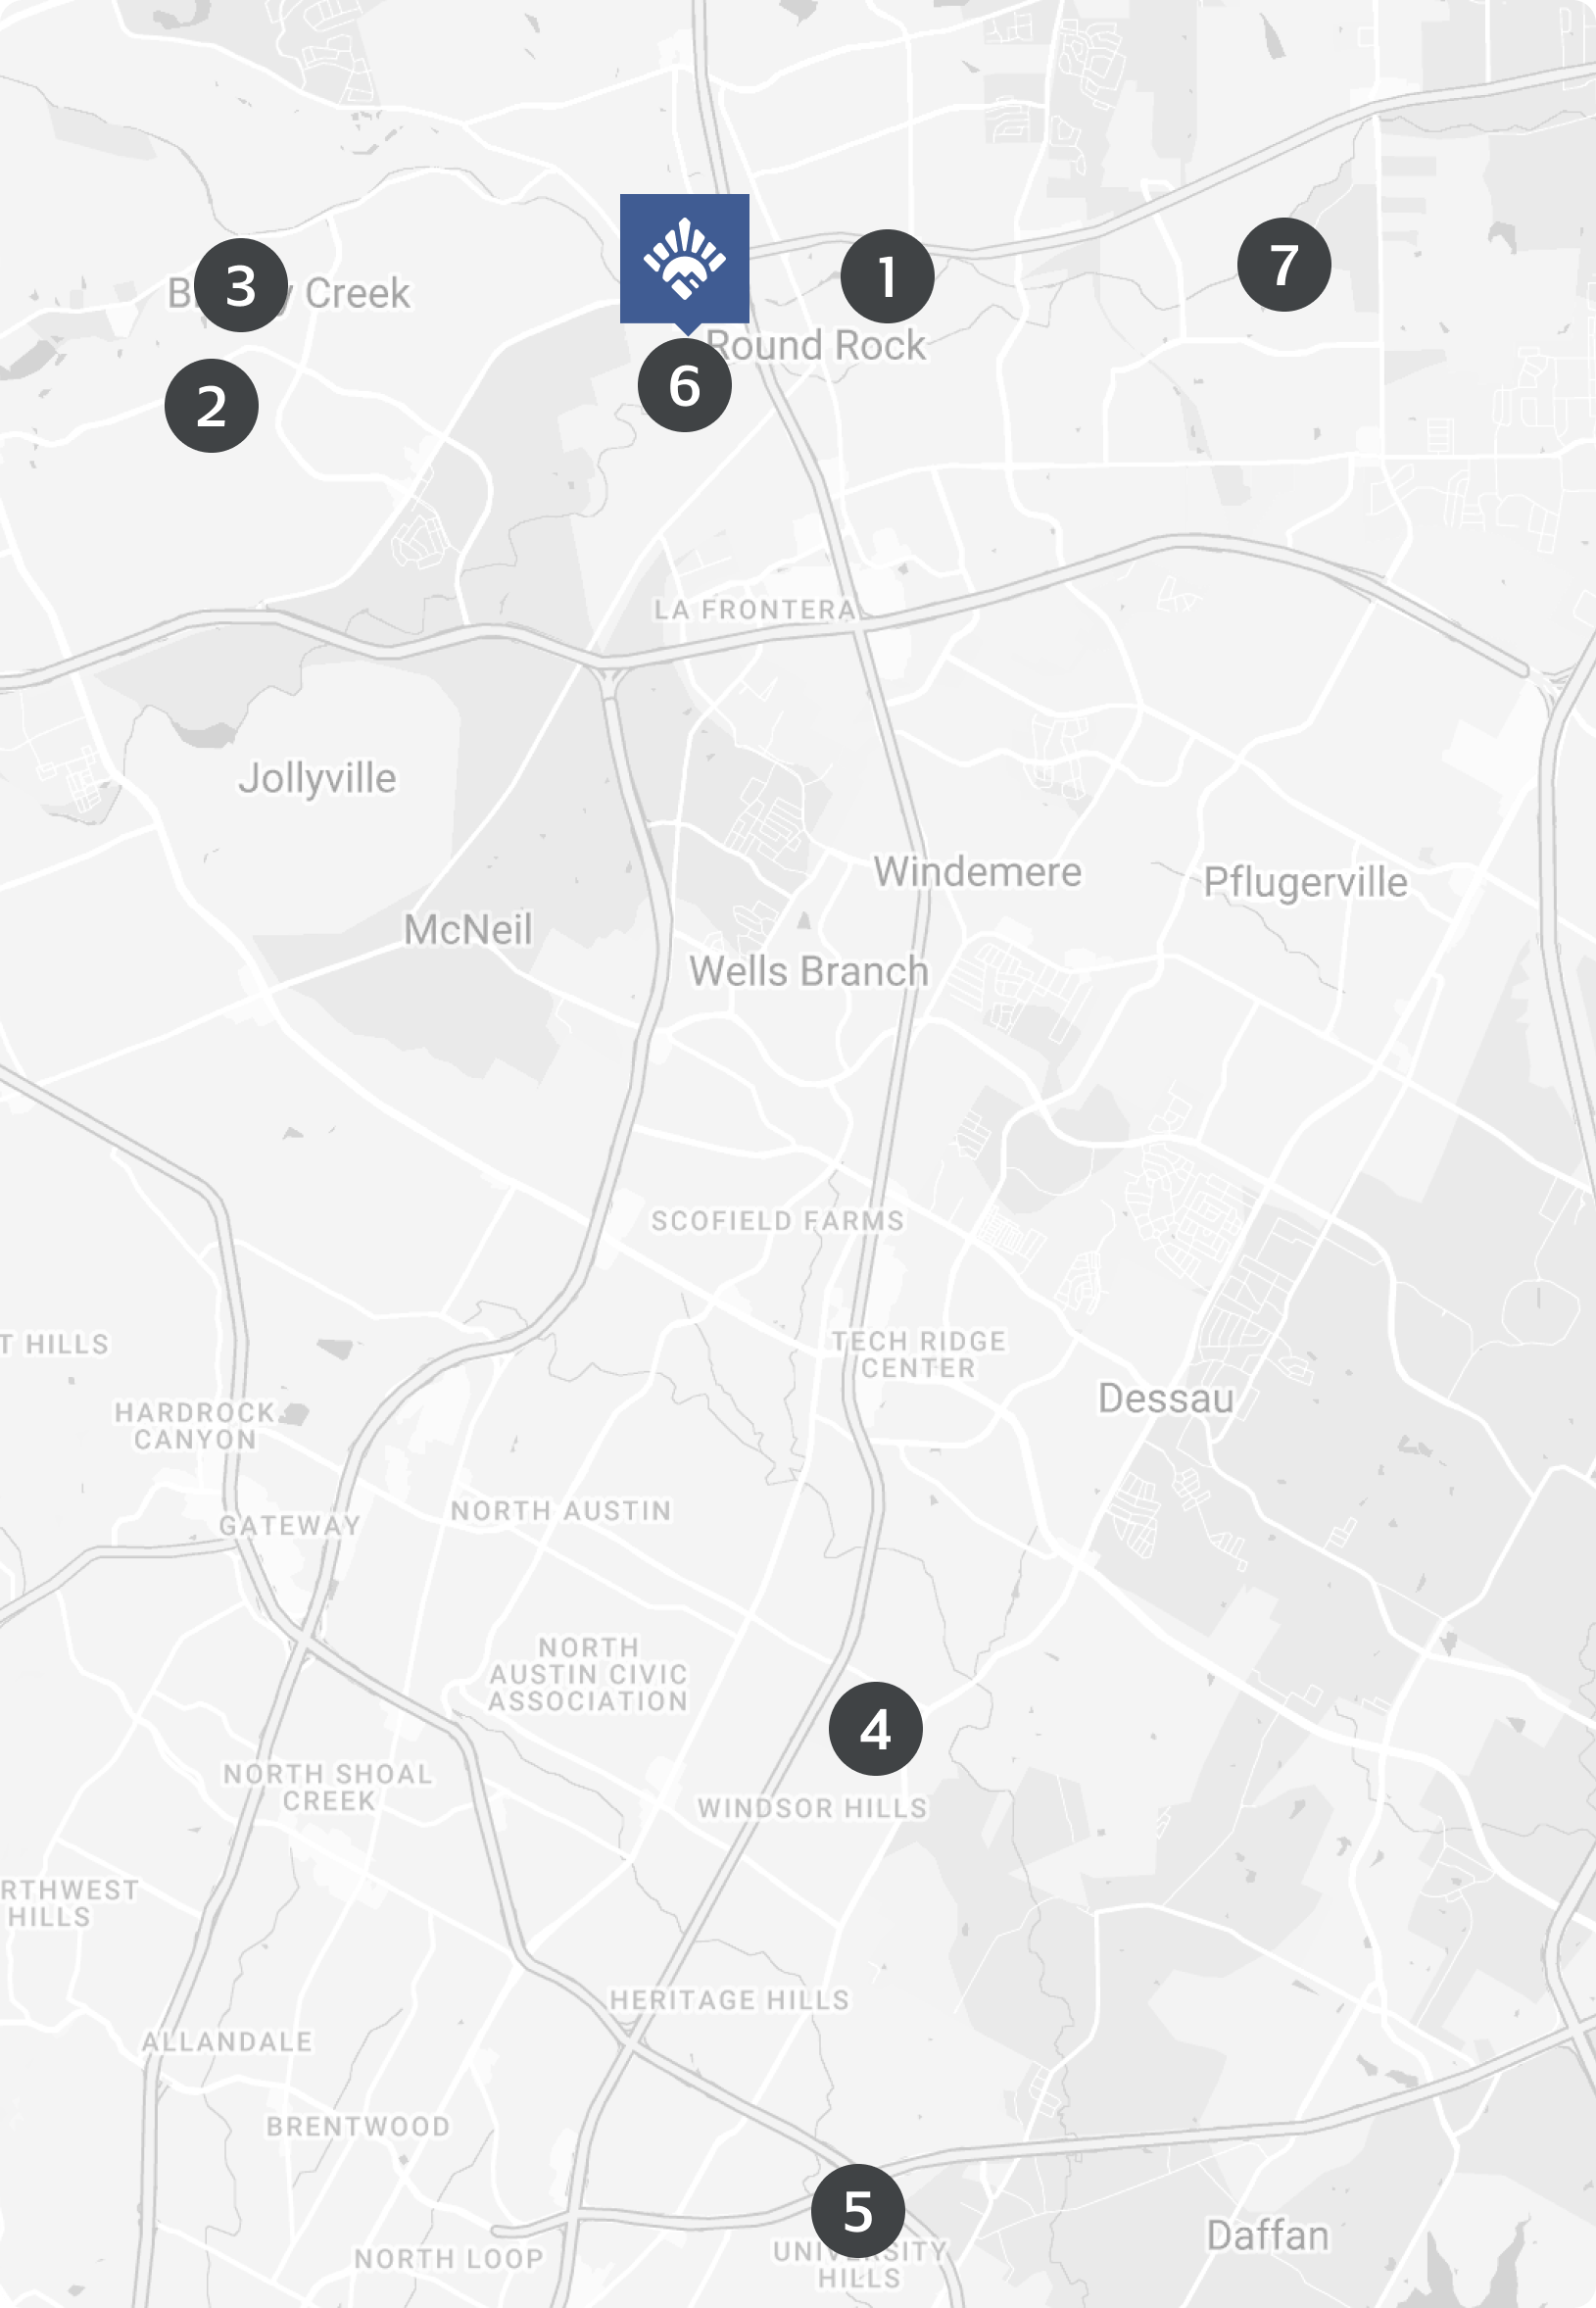1596x2308 pixels.
Task: Click the Scofield Farms label
Action: [778, 1221]
